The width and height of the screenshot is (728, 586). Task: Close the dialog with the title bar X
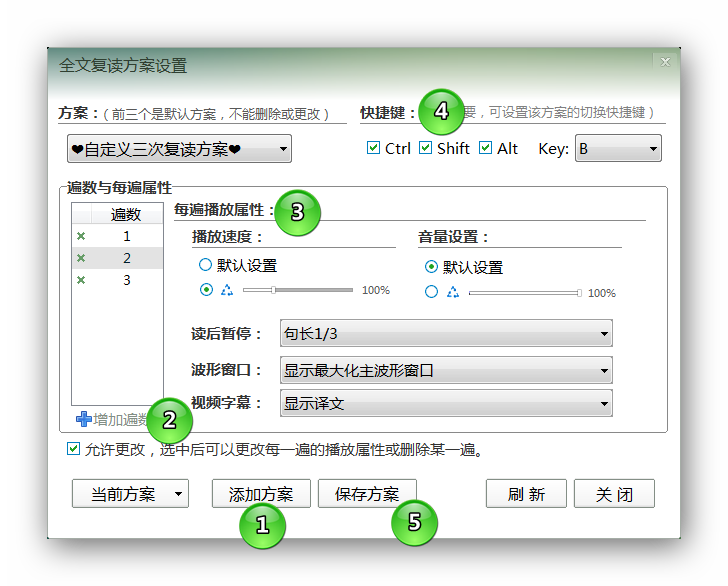(665, 62)
